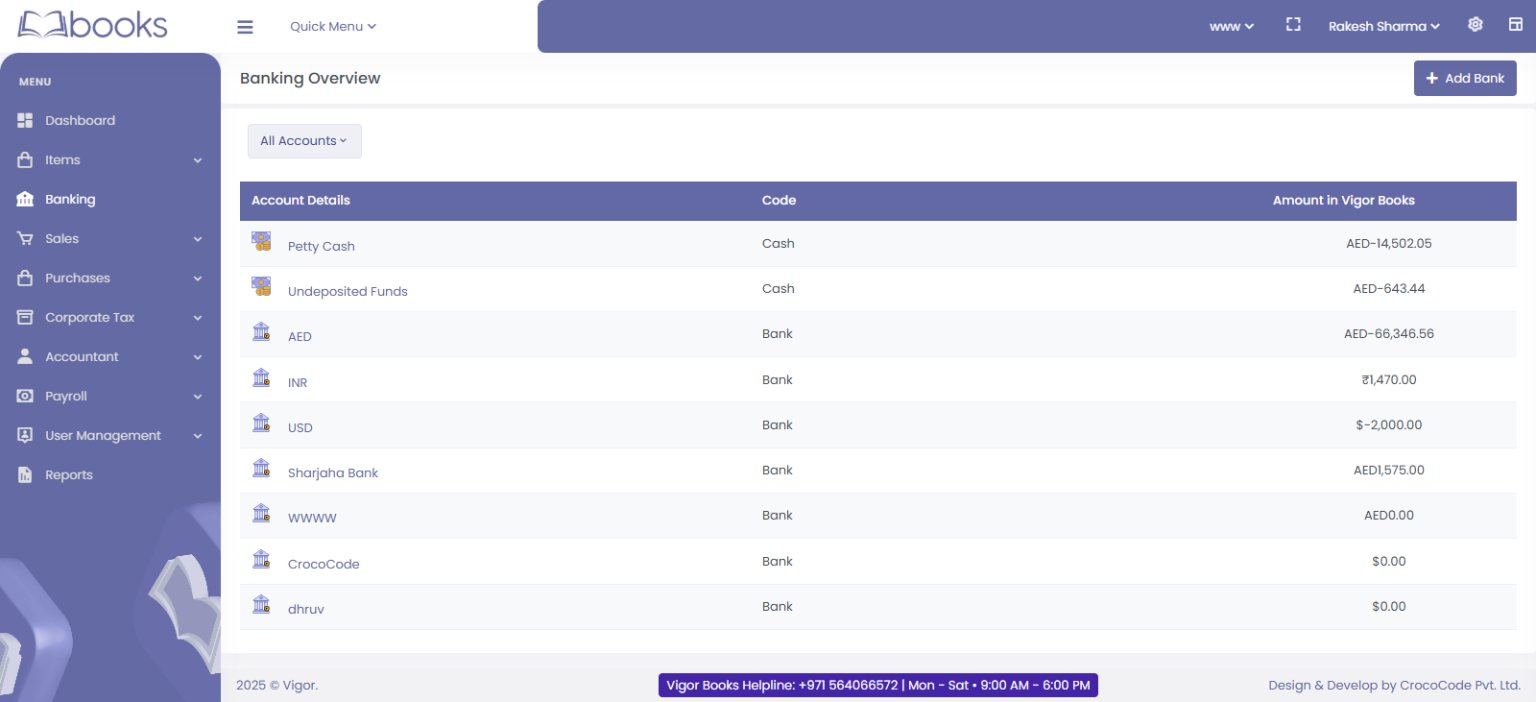Click the Payroll money icon in sidebar
Screen dimensions: 1536x702
[x=25, y=396]
